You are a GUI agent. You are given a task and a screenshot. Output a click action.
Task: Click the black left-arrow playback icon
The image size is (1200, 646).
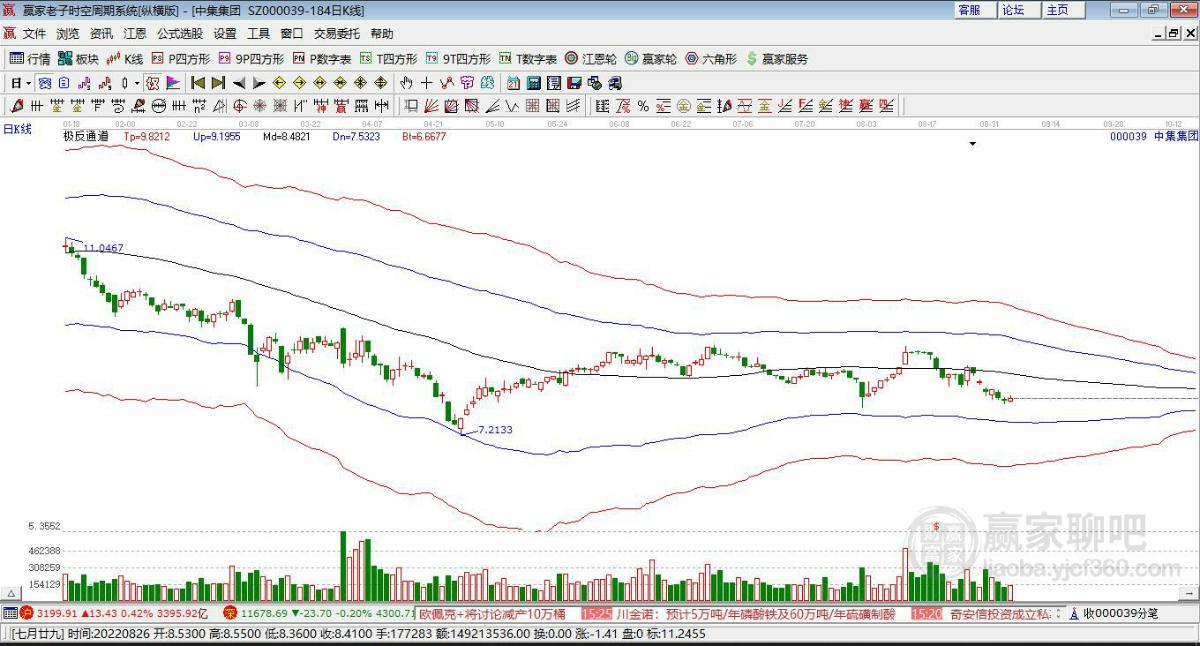pyautogui.click(x=239, y=82)
